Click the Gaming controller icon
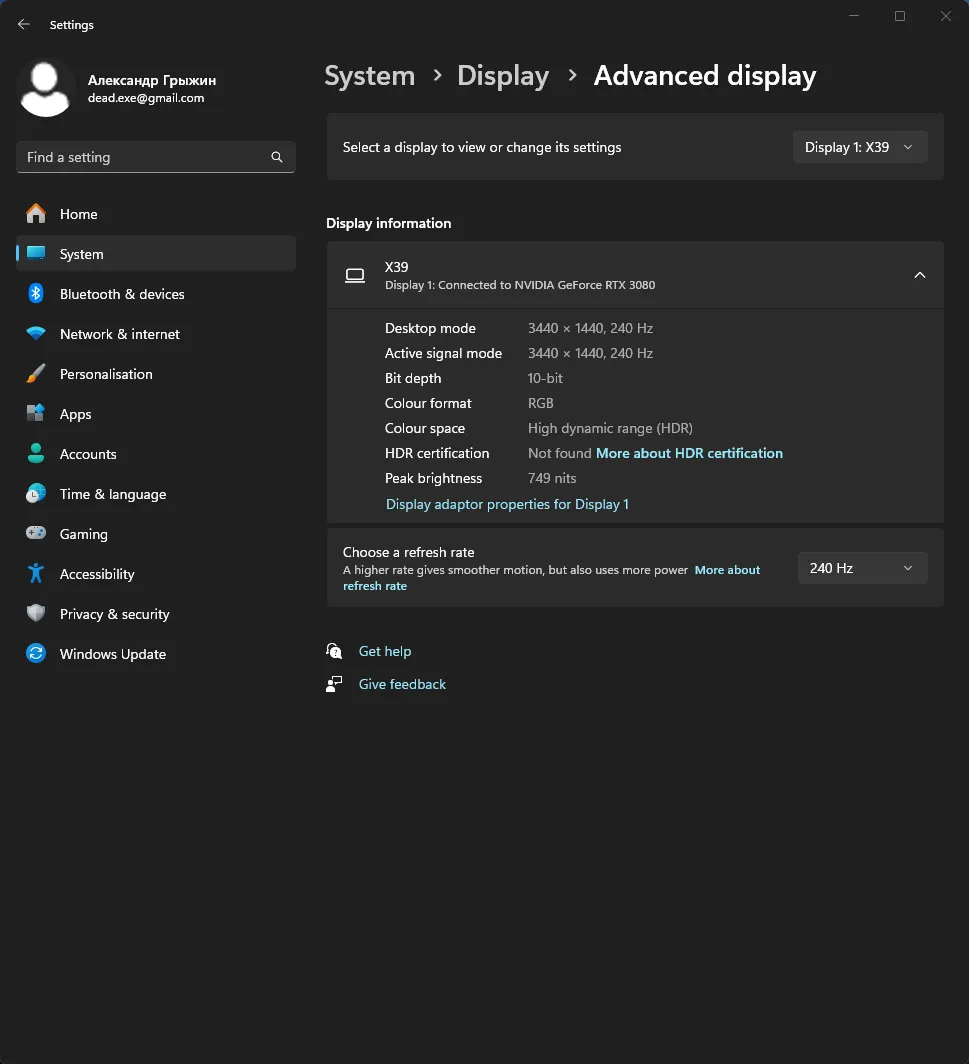Screen dimensions: 969x1064 pyautogui.click(x=36, y=534)
